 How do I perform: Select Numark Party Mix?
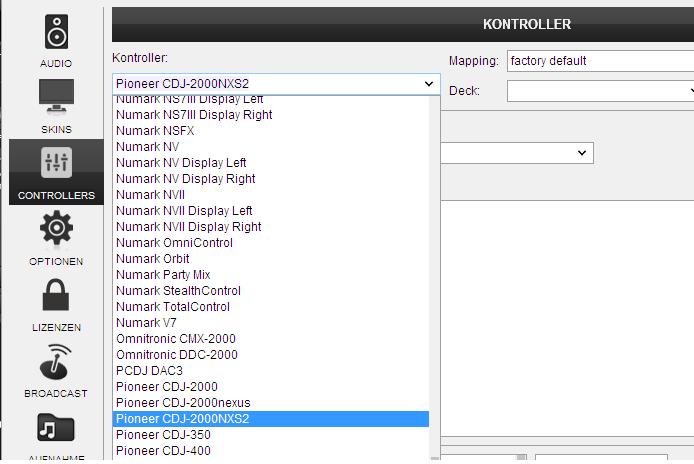[271, 275]
